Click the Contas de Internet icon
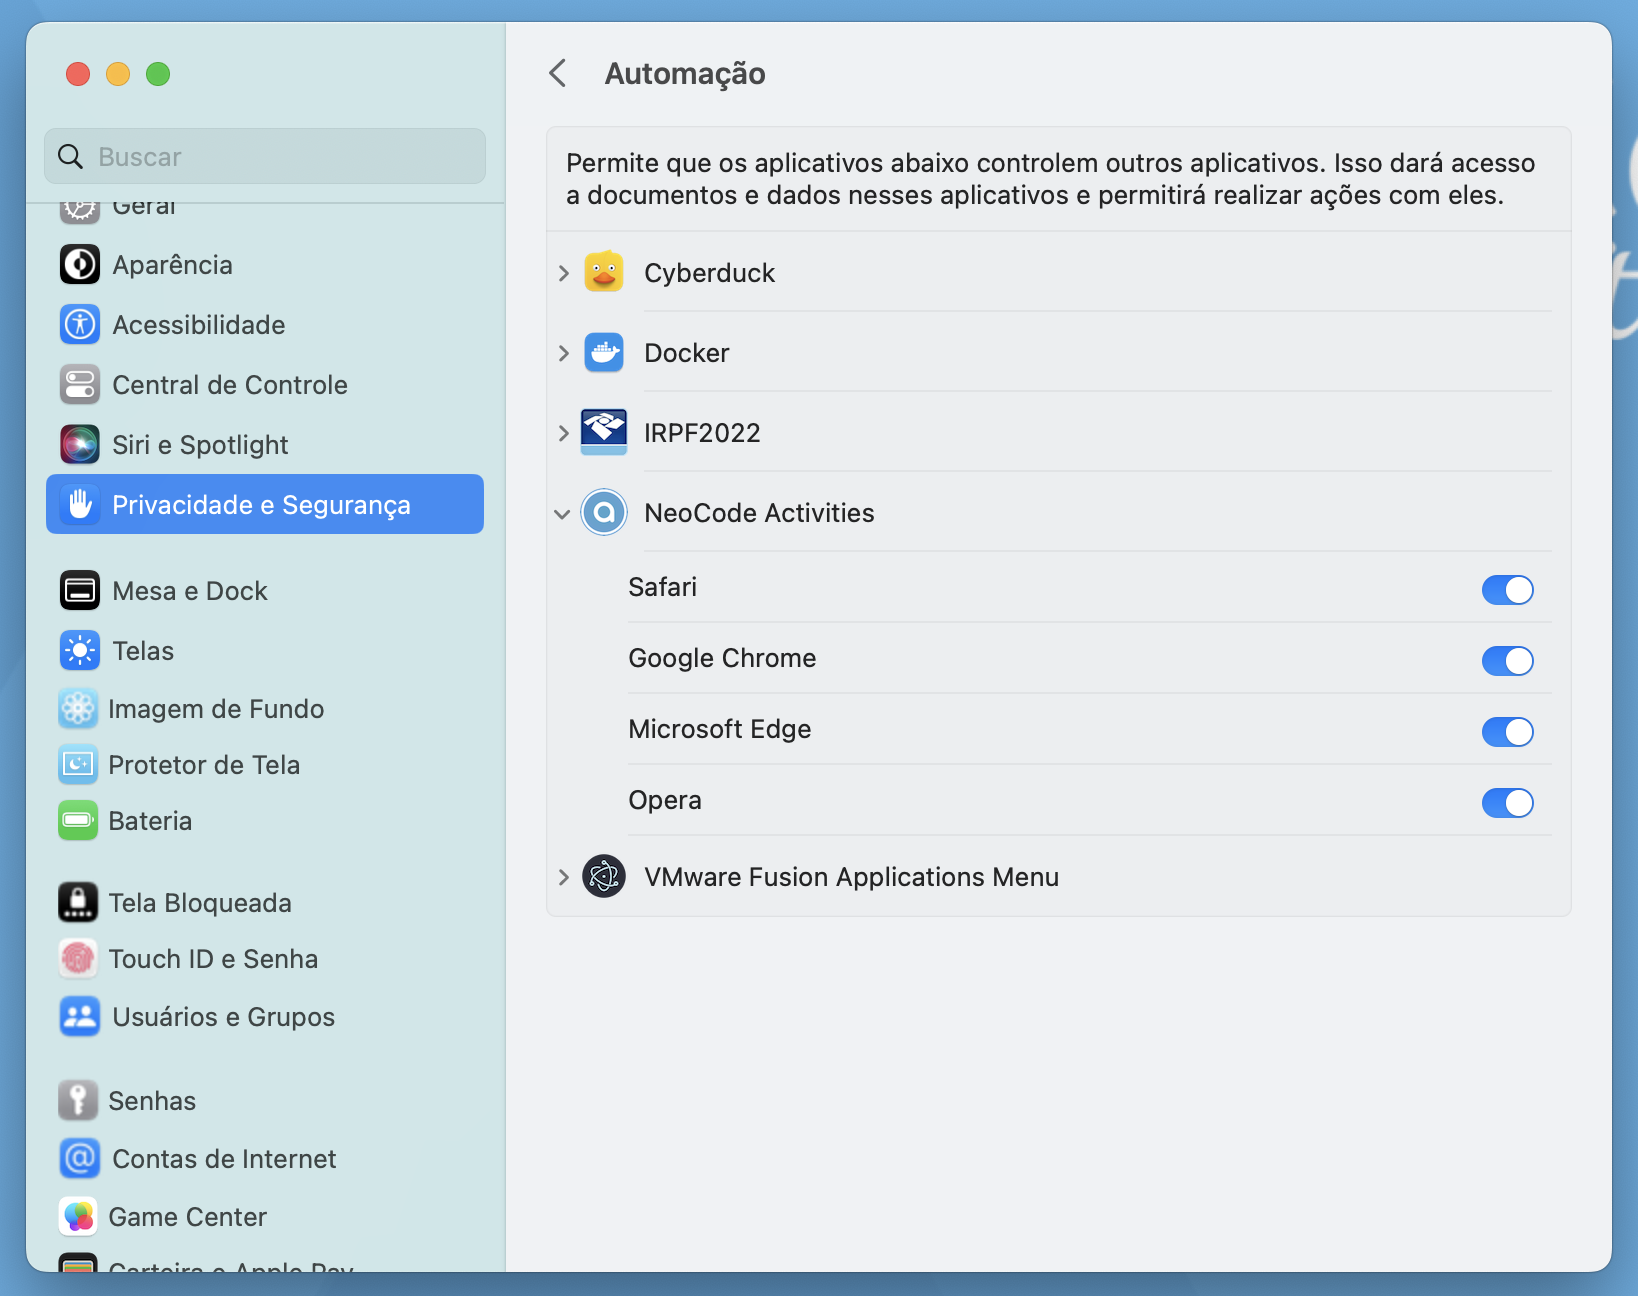The height and width of the screenshot is (1296, 1638). (80, 1159)
